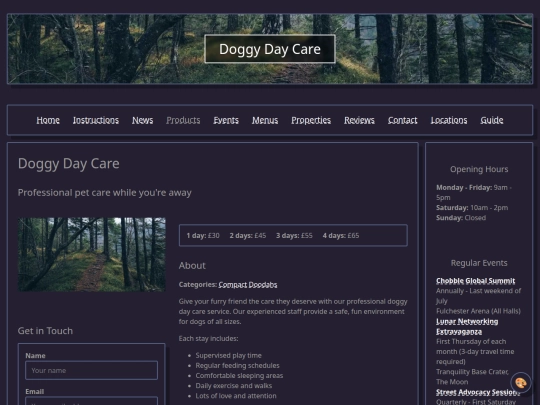This screenshot has width=540, height=405.
Task: Click the forest product thumbnail image
Action: coord(92,255)
